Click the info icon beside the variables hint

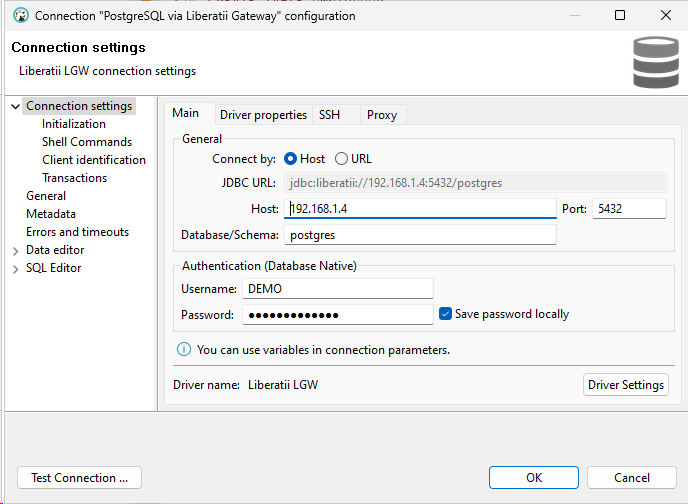pyautogui.click(x=184, y=350)
